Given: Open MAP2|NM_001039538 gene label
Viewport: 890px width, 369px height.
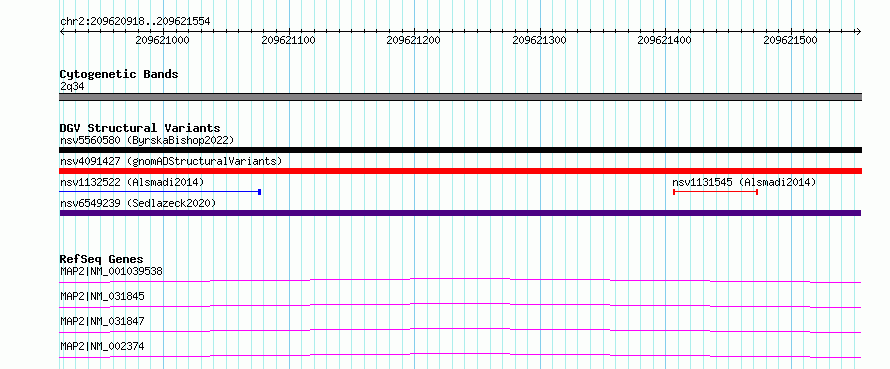Looking at the screenshot, I should tap(111, 271).
